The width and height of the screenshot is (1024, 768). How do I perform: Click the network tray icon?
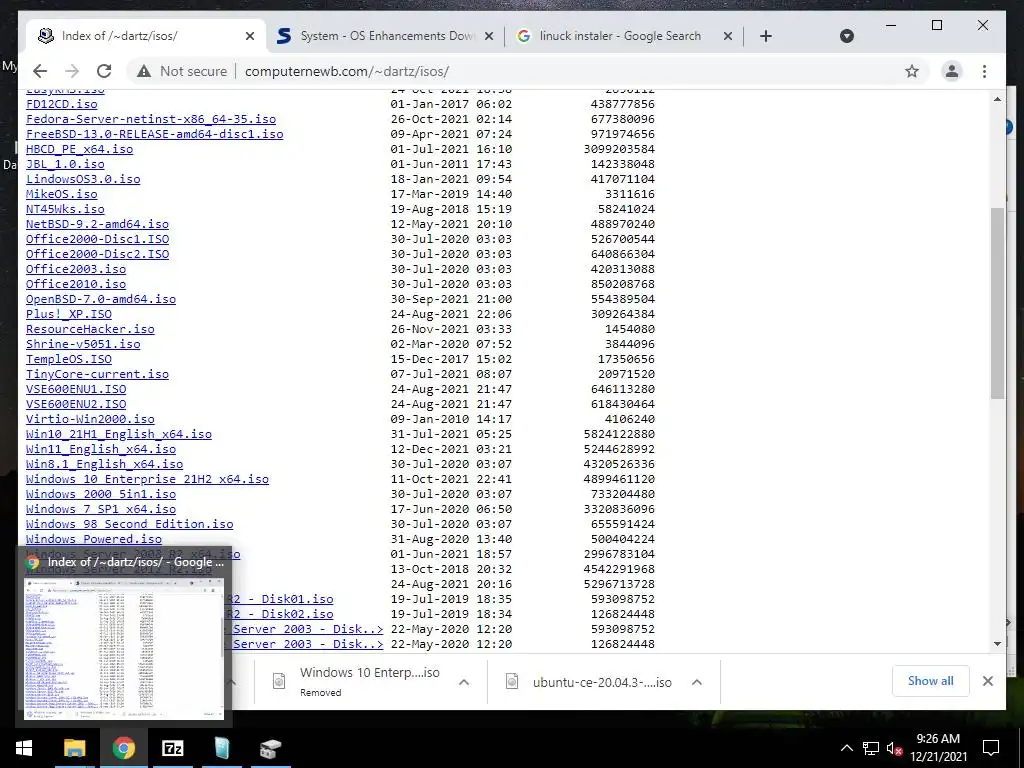coord(871,748)
